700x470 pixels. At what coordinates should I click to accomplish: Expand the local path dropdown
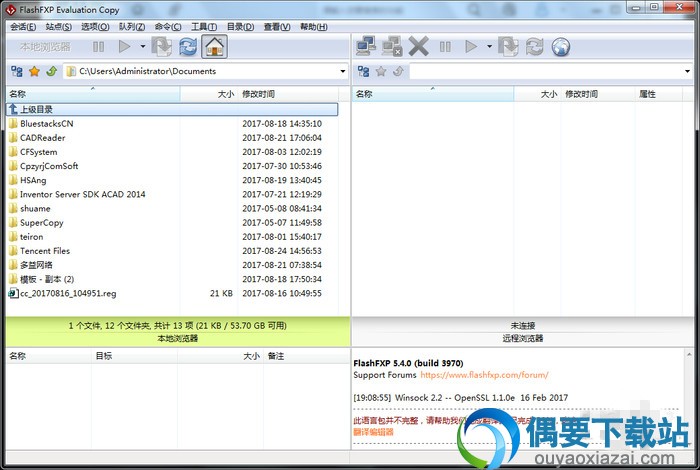click(342, 71)
